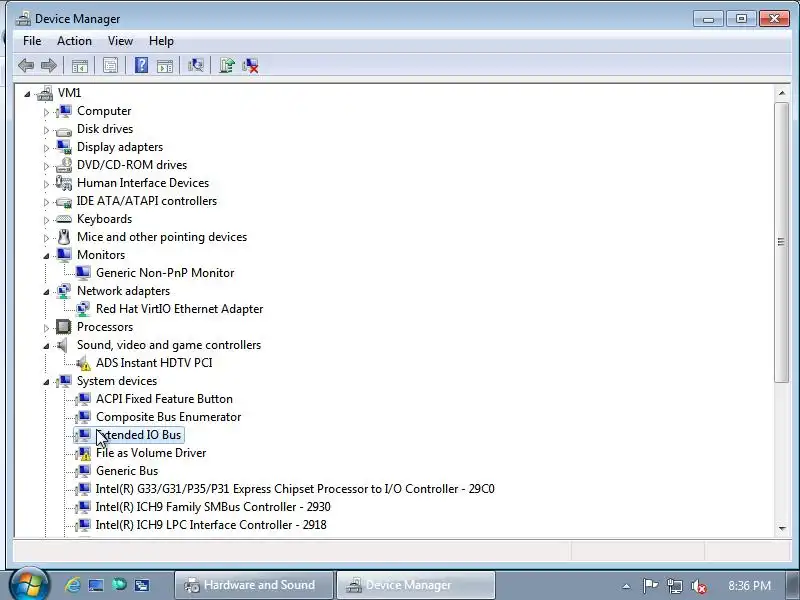Image resolution: width=800 pixels, height=600 pixels.
Task: Select ACPI Fixed Feature Button device
Action: (x=164, y=399)
